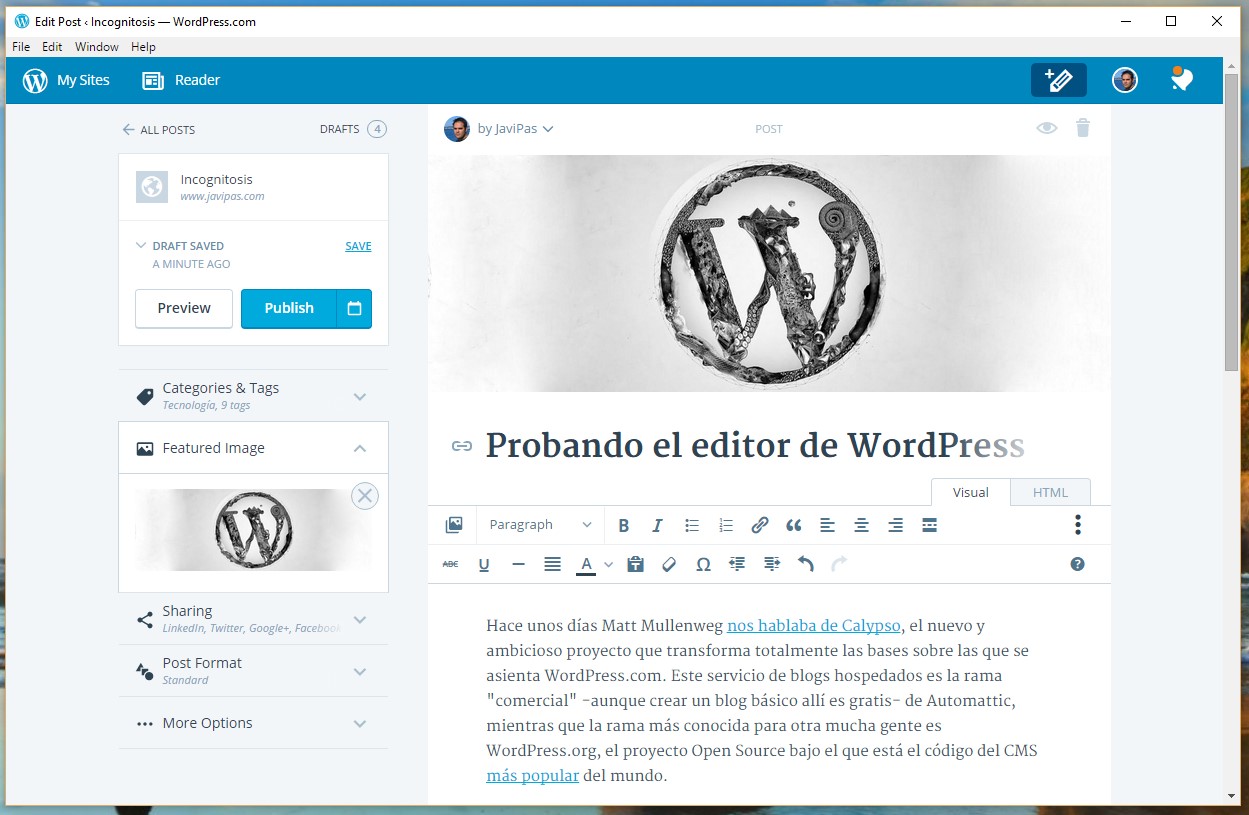Expand Categories & Tags section
This screenshot has width=1249, height=815.
(x=253, y=396)
